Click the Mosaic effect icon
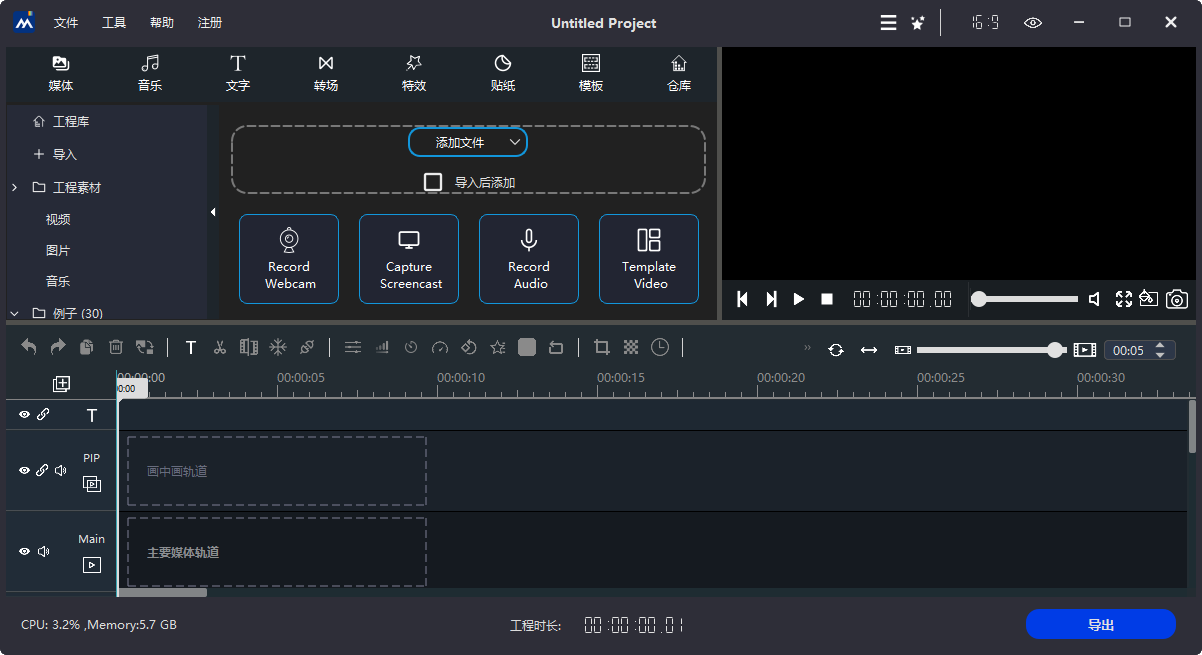1202x655 pixels. 630,347
